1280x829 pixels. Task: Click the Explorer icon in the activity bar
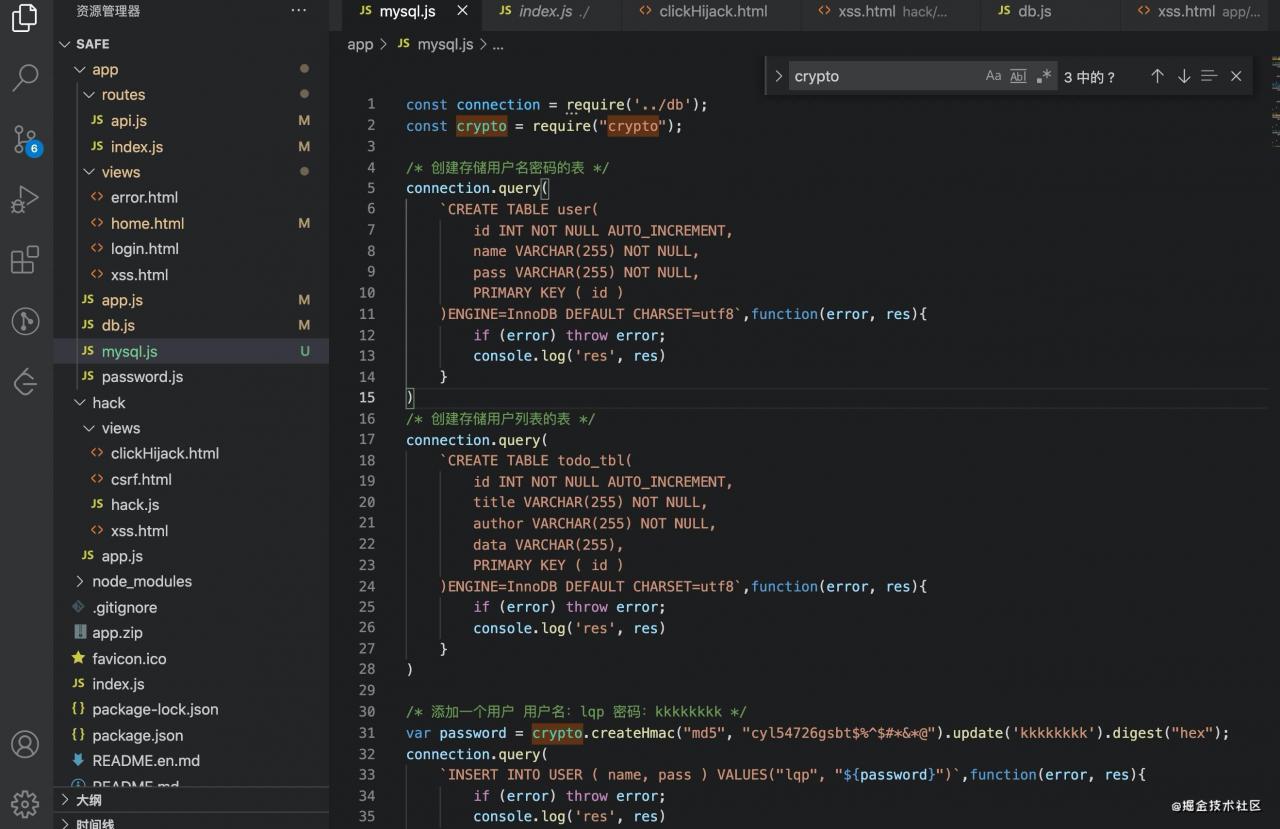pyautogui.click(x=25, y=17)
